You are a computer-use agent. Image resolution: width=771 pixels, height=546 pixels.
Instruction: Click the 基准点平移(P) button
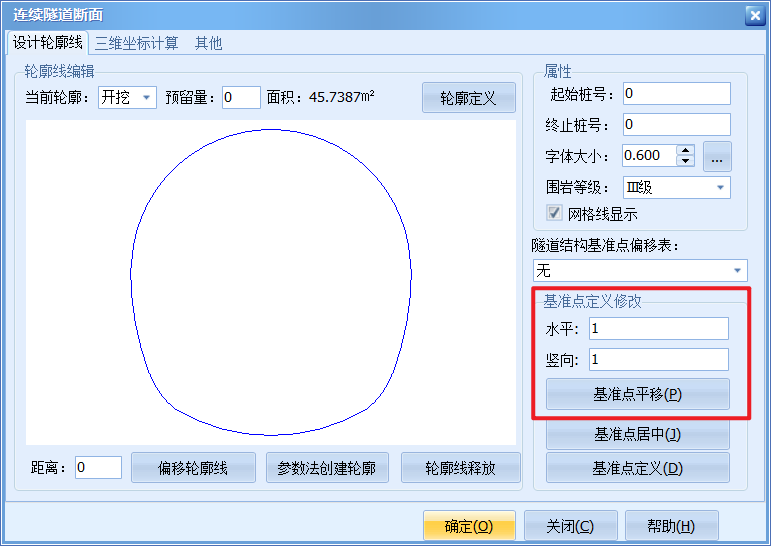tap(638, 394)
